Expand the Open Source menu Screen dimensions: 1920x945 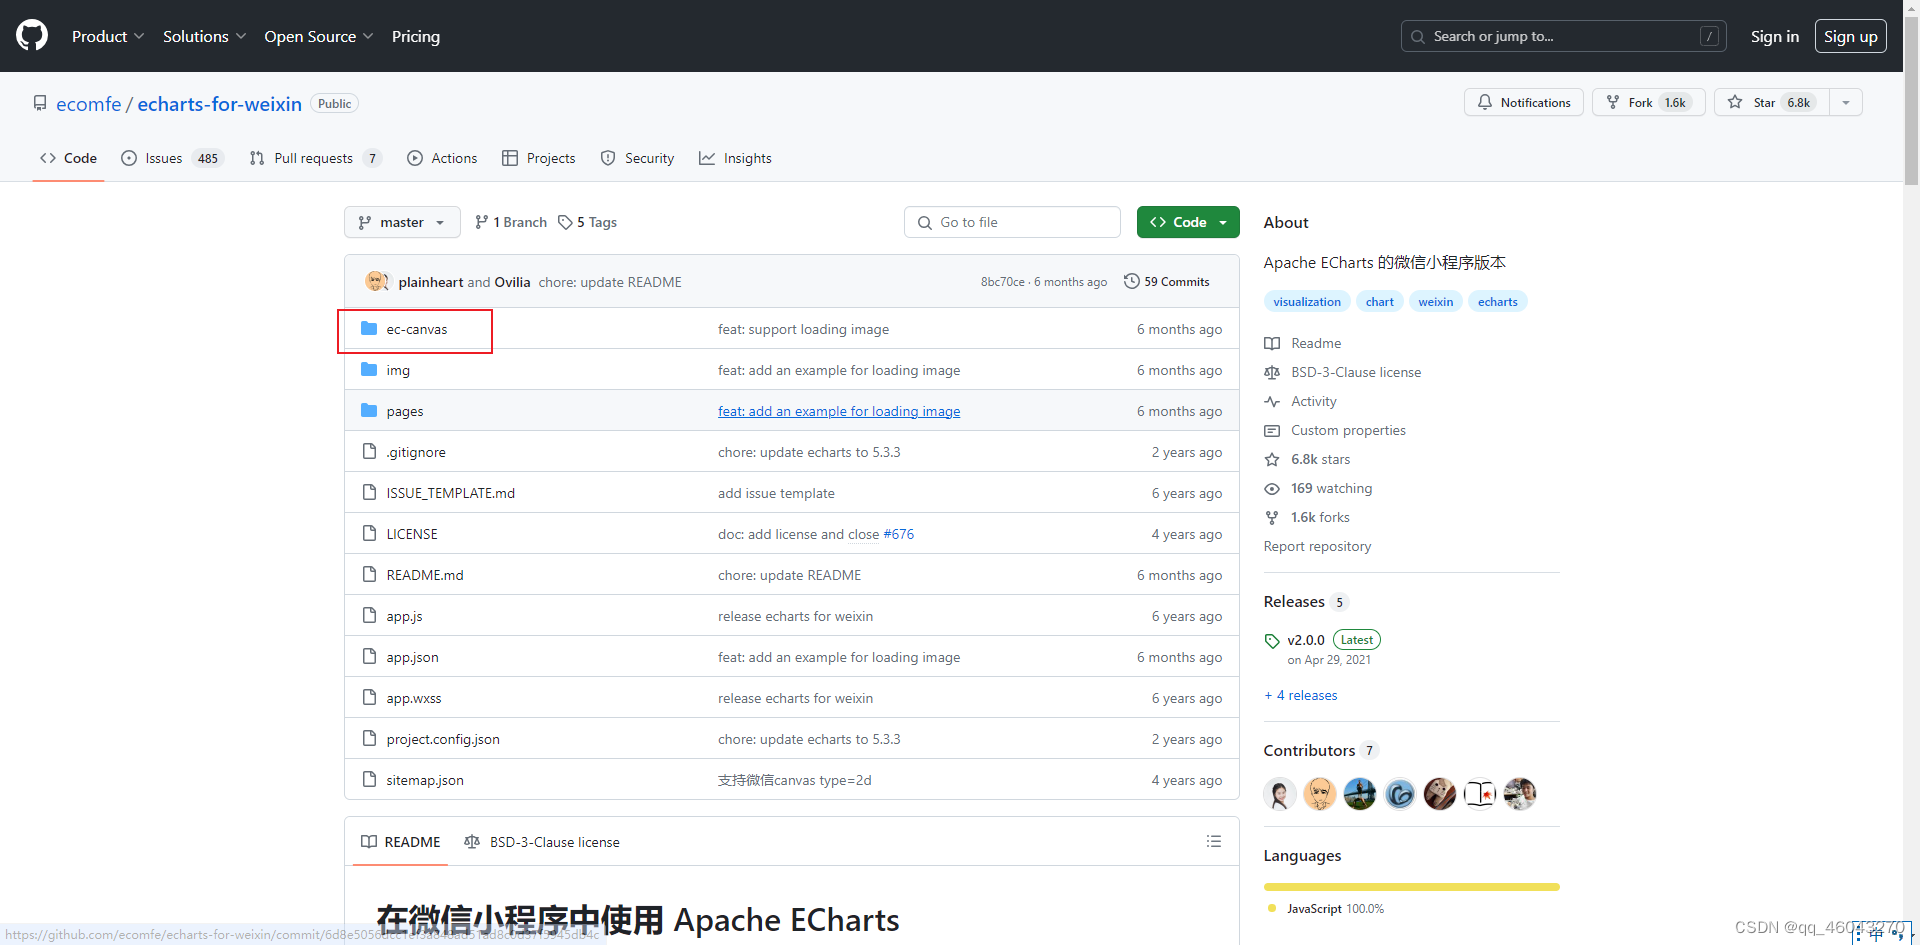319,36
